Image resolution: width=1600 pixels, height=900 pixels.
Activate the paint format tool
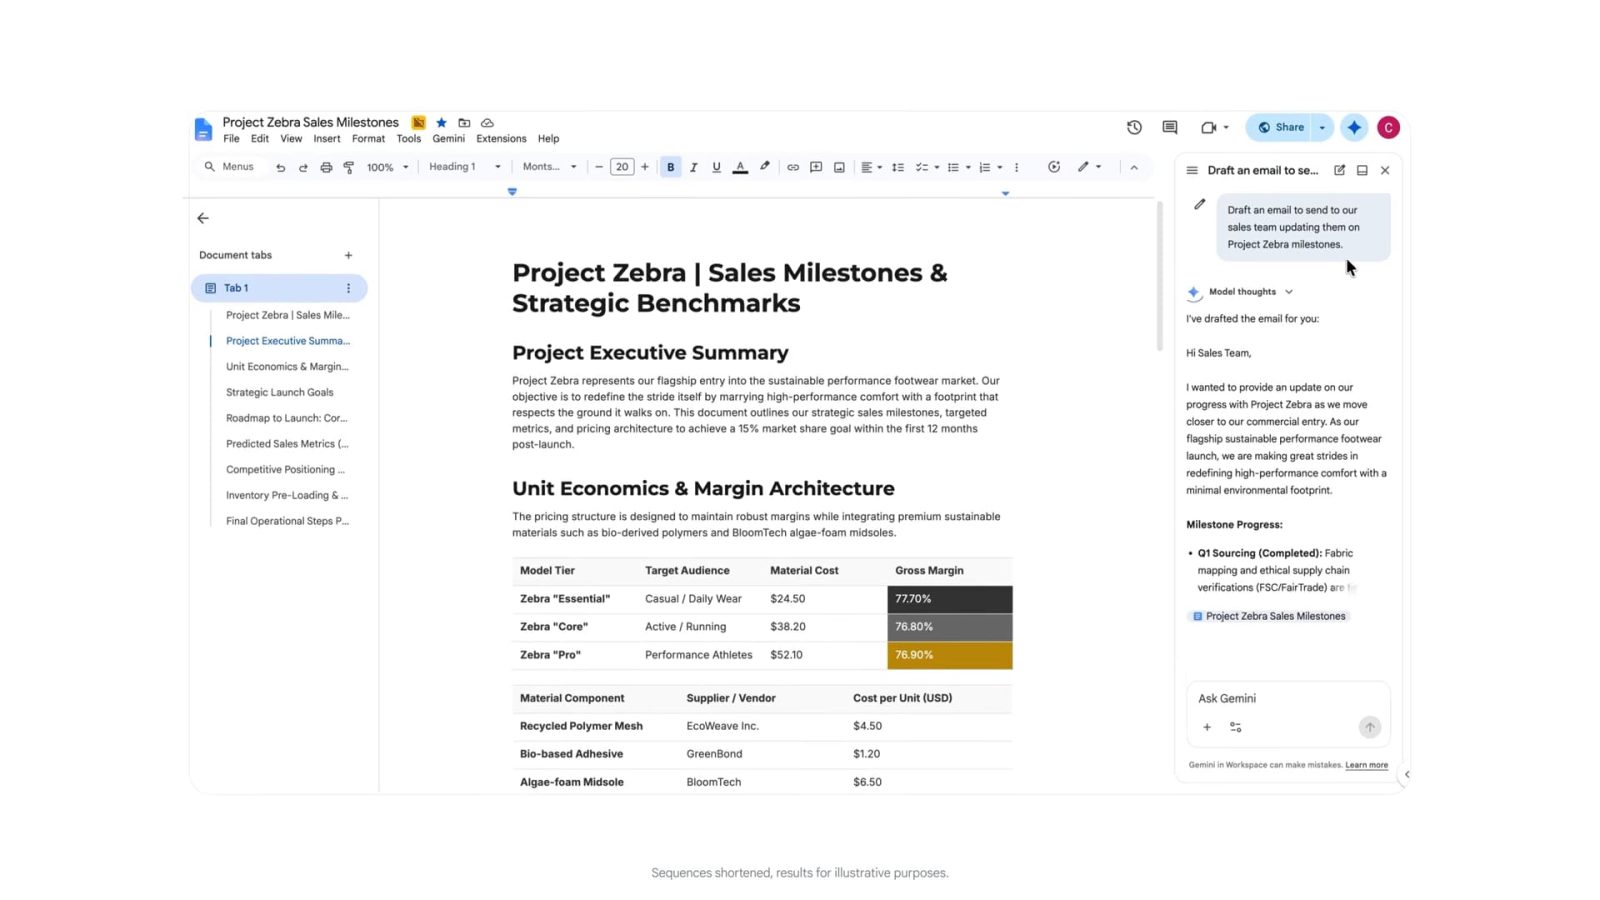349,167
